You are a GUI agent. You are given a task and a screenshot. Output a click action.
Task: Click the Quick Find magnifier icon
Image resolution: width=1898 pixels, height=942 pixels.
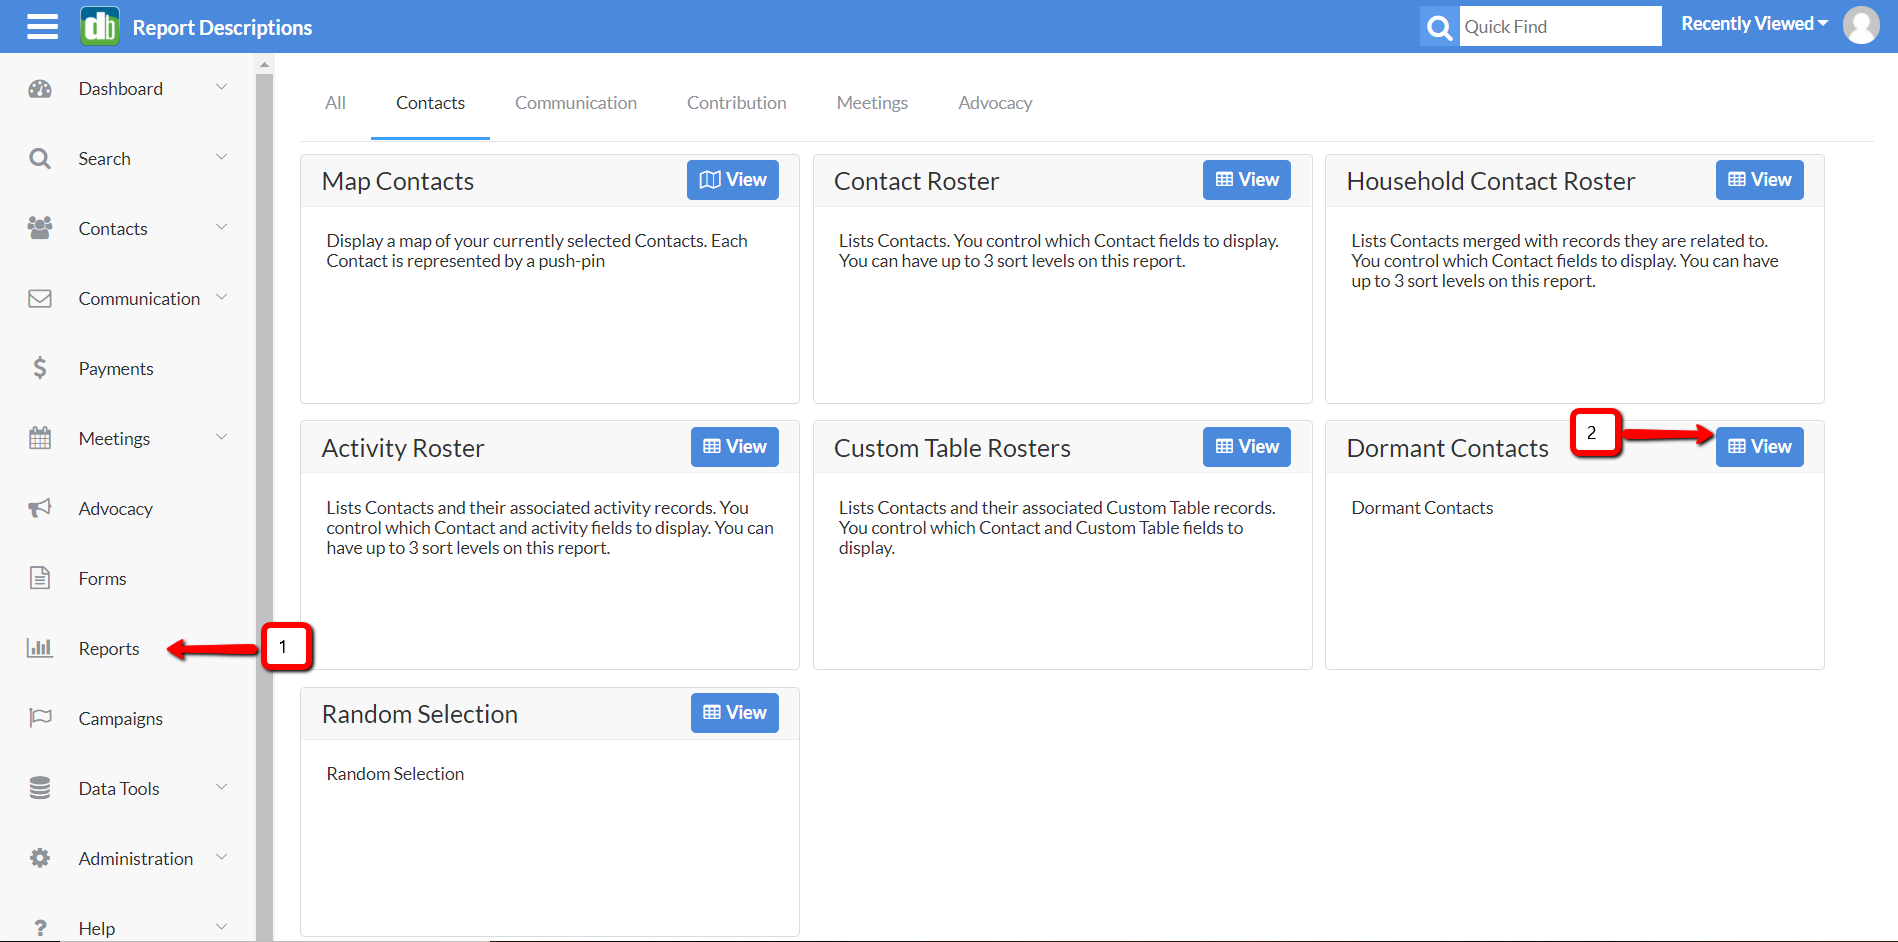1440,27
